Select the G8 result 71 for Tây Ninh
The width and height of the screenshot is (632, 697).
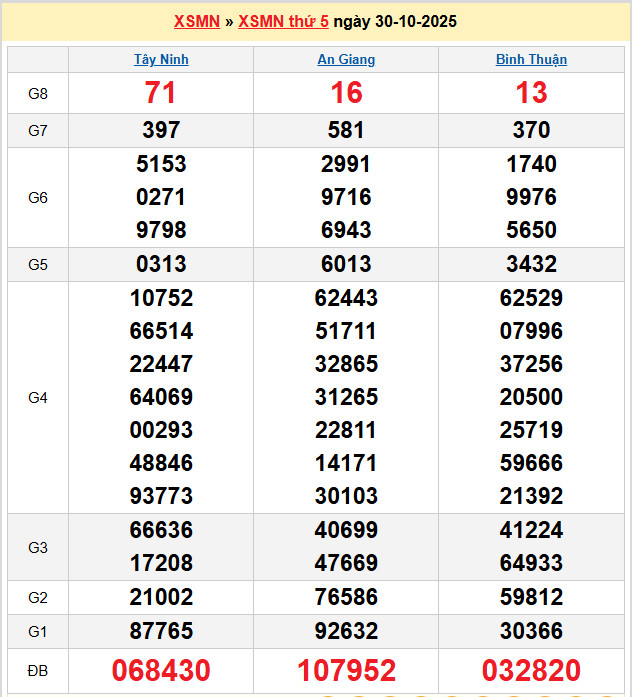pyautogui.click(x=161, y=93)
